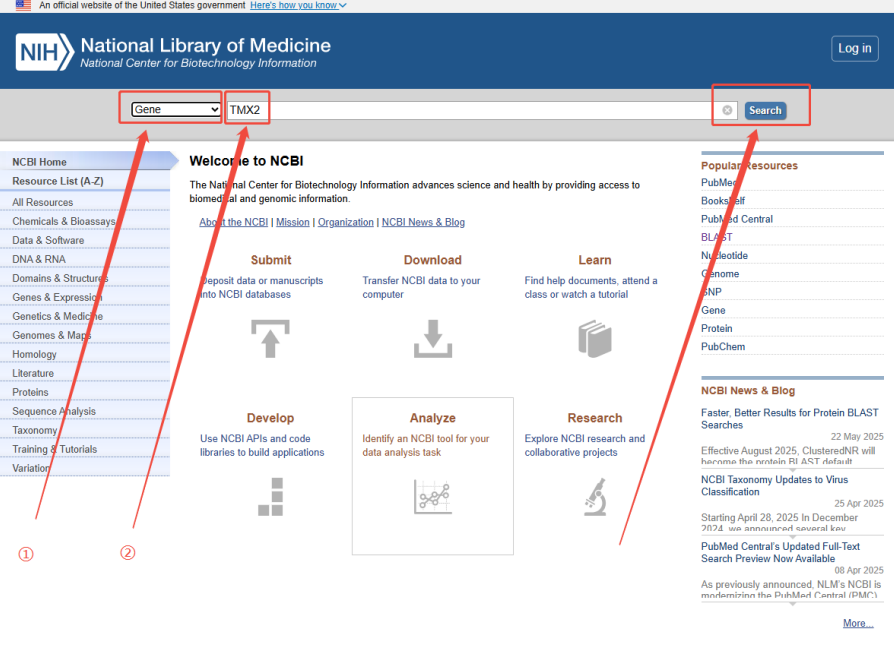Viewport: 894px width, 664px height.
Task: Click the Develop heading
Action: point(270,418)
